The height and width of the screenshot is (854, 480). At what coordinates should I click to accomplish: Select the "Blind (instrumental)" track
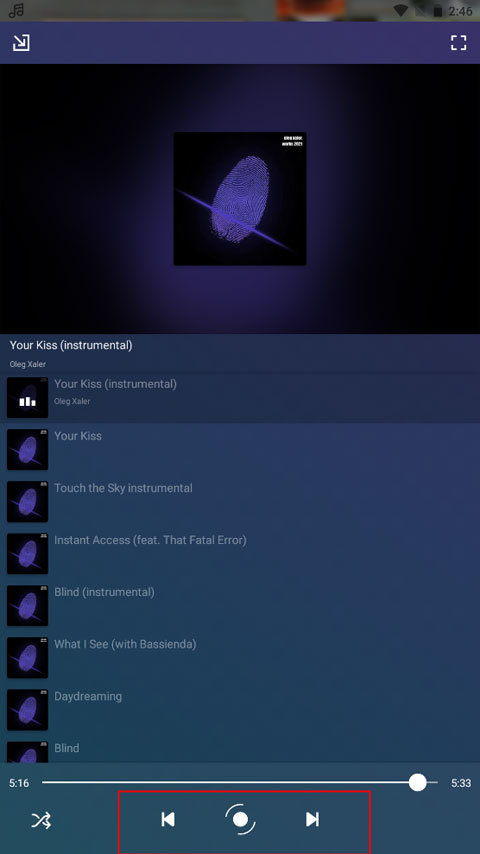240,606
